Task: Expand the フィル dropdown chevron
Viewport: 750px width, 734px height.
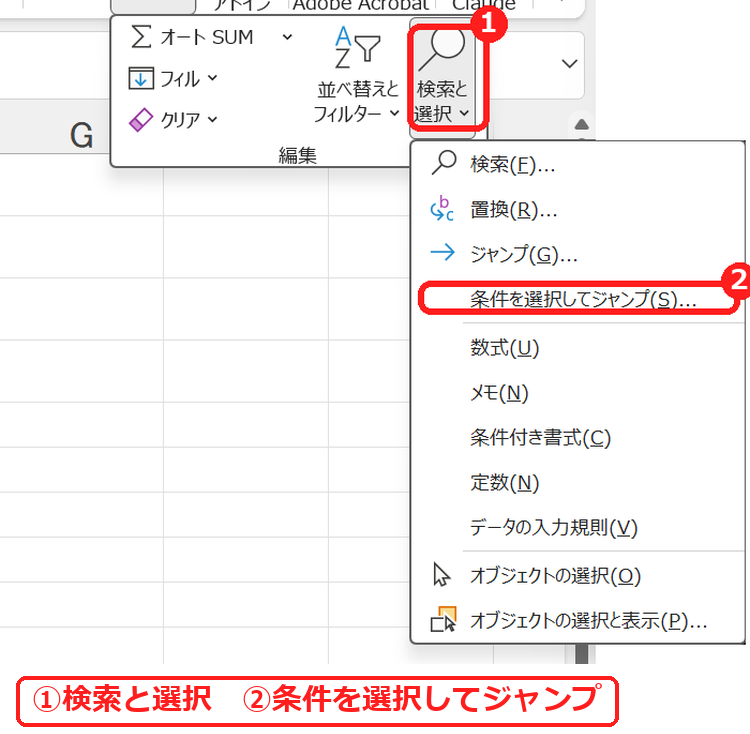Action: tap(213, 77)
